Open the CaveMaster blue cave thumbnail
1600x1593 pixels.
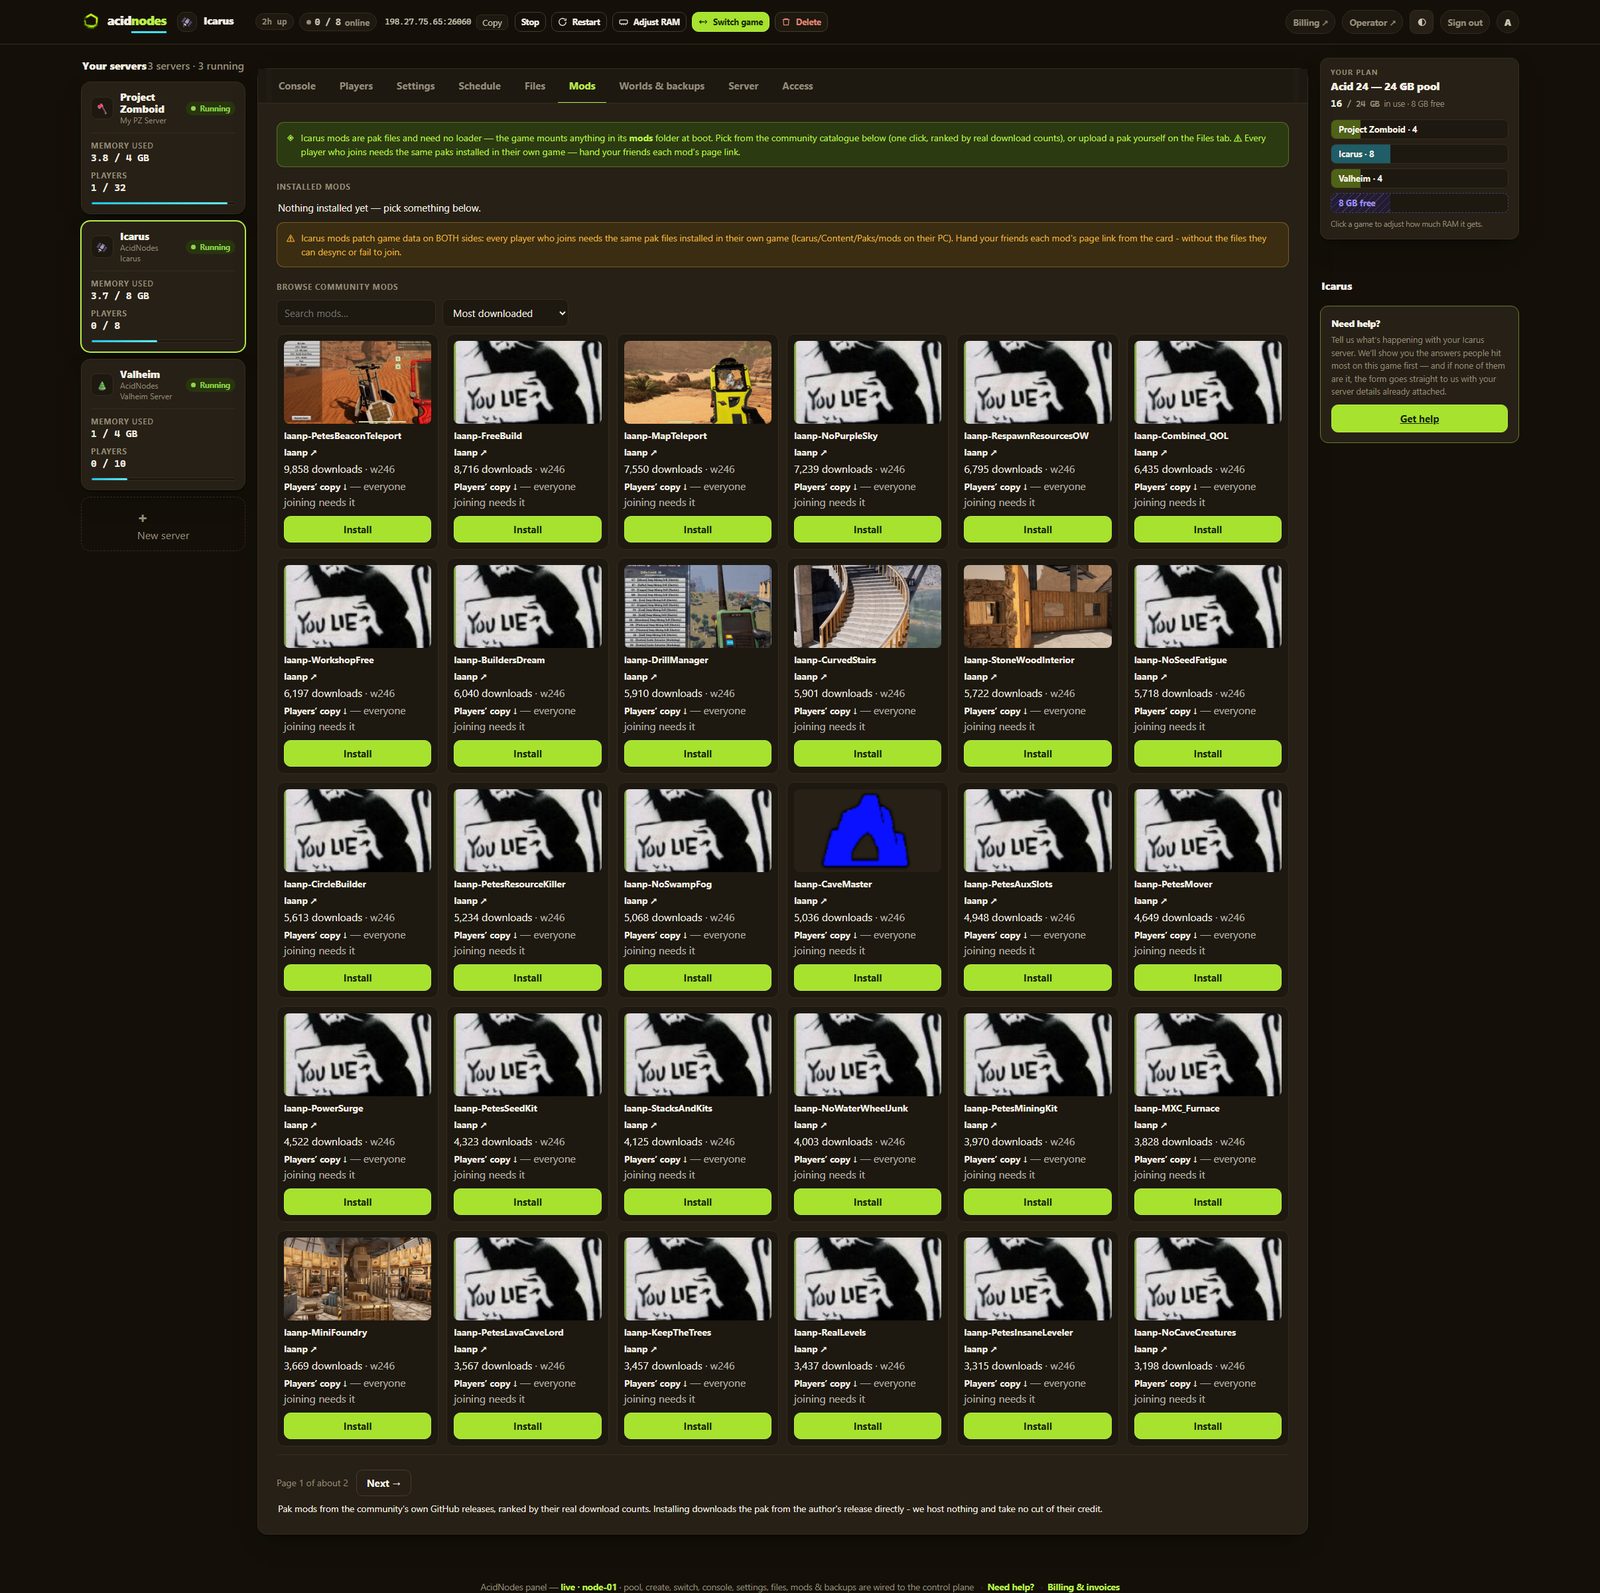[x=867, y=830]
